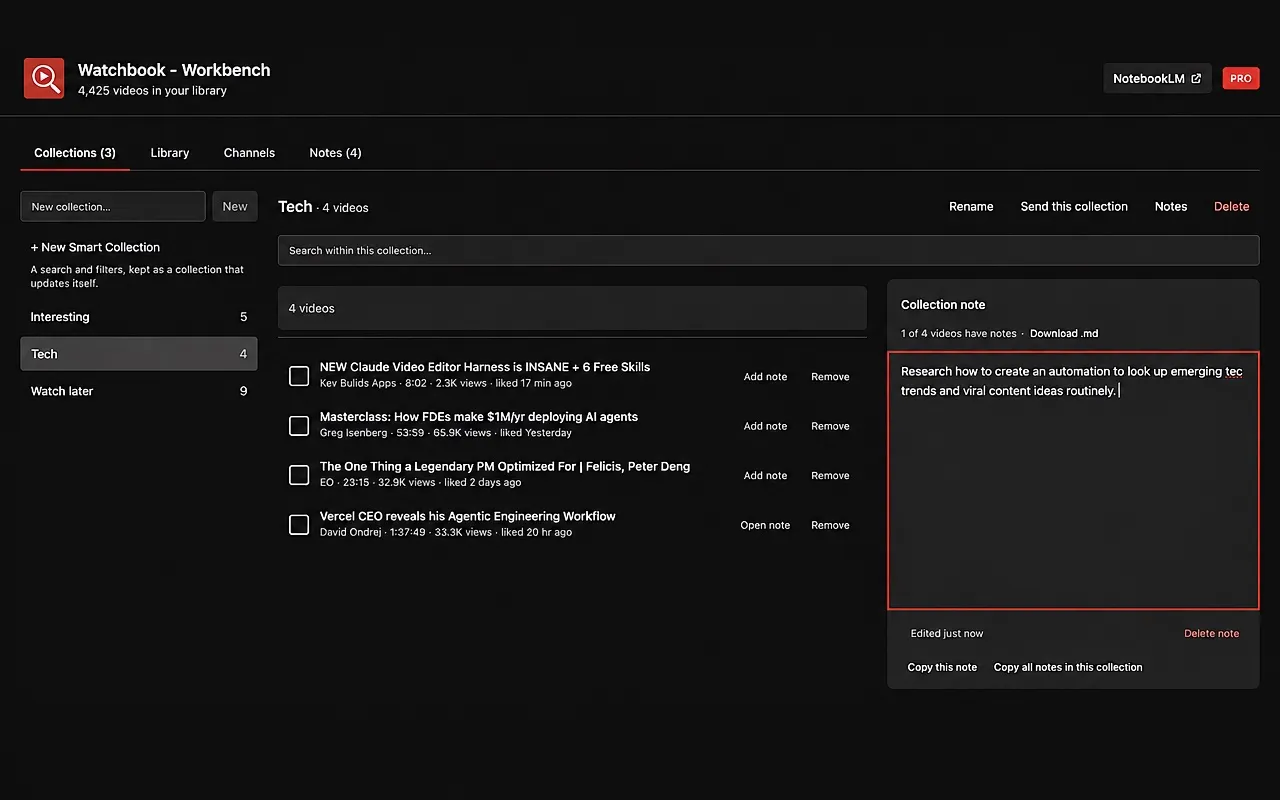Delete the Tech collection

[x=1232, y=207]
